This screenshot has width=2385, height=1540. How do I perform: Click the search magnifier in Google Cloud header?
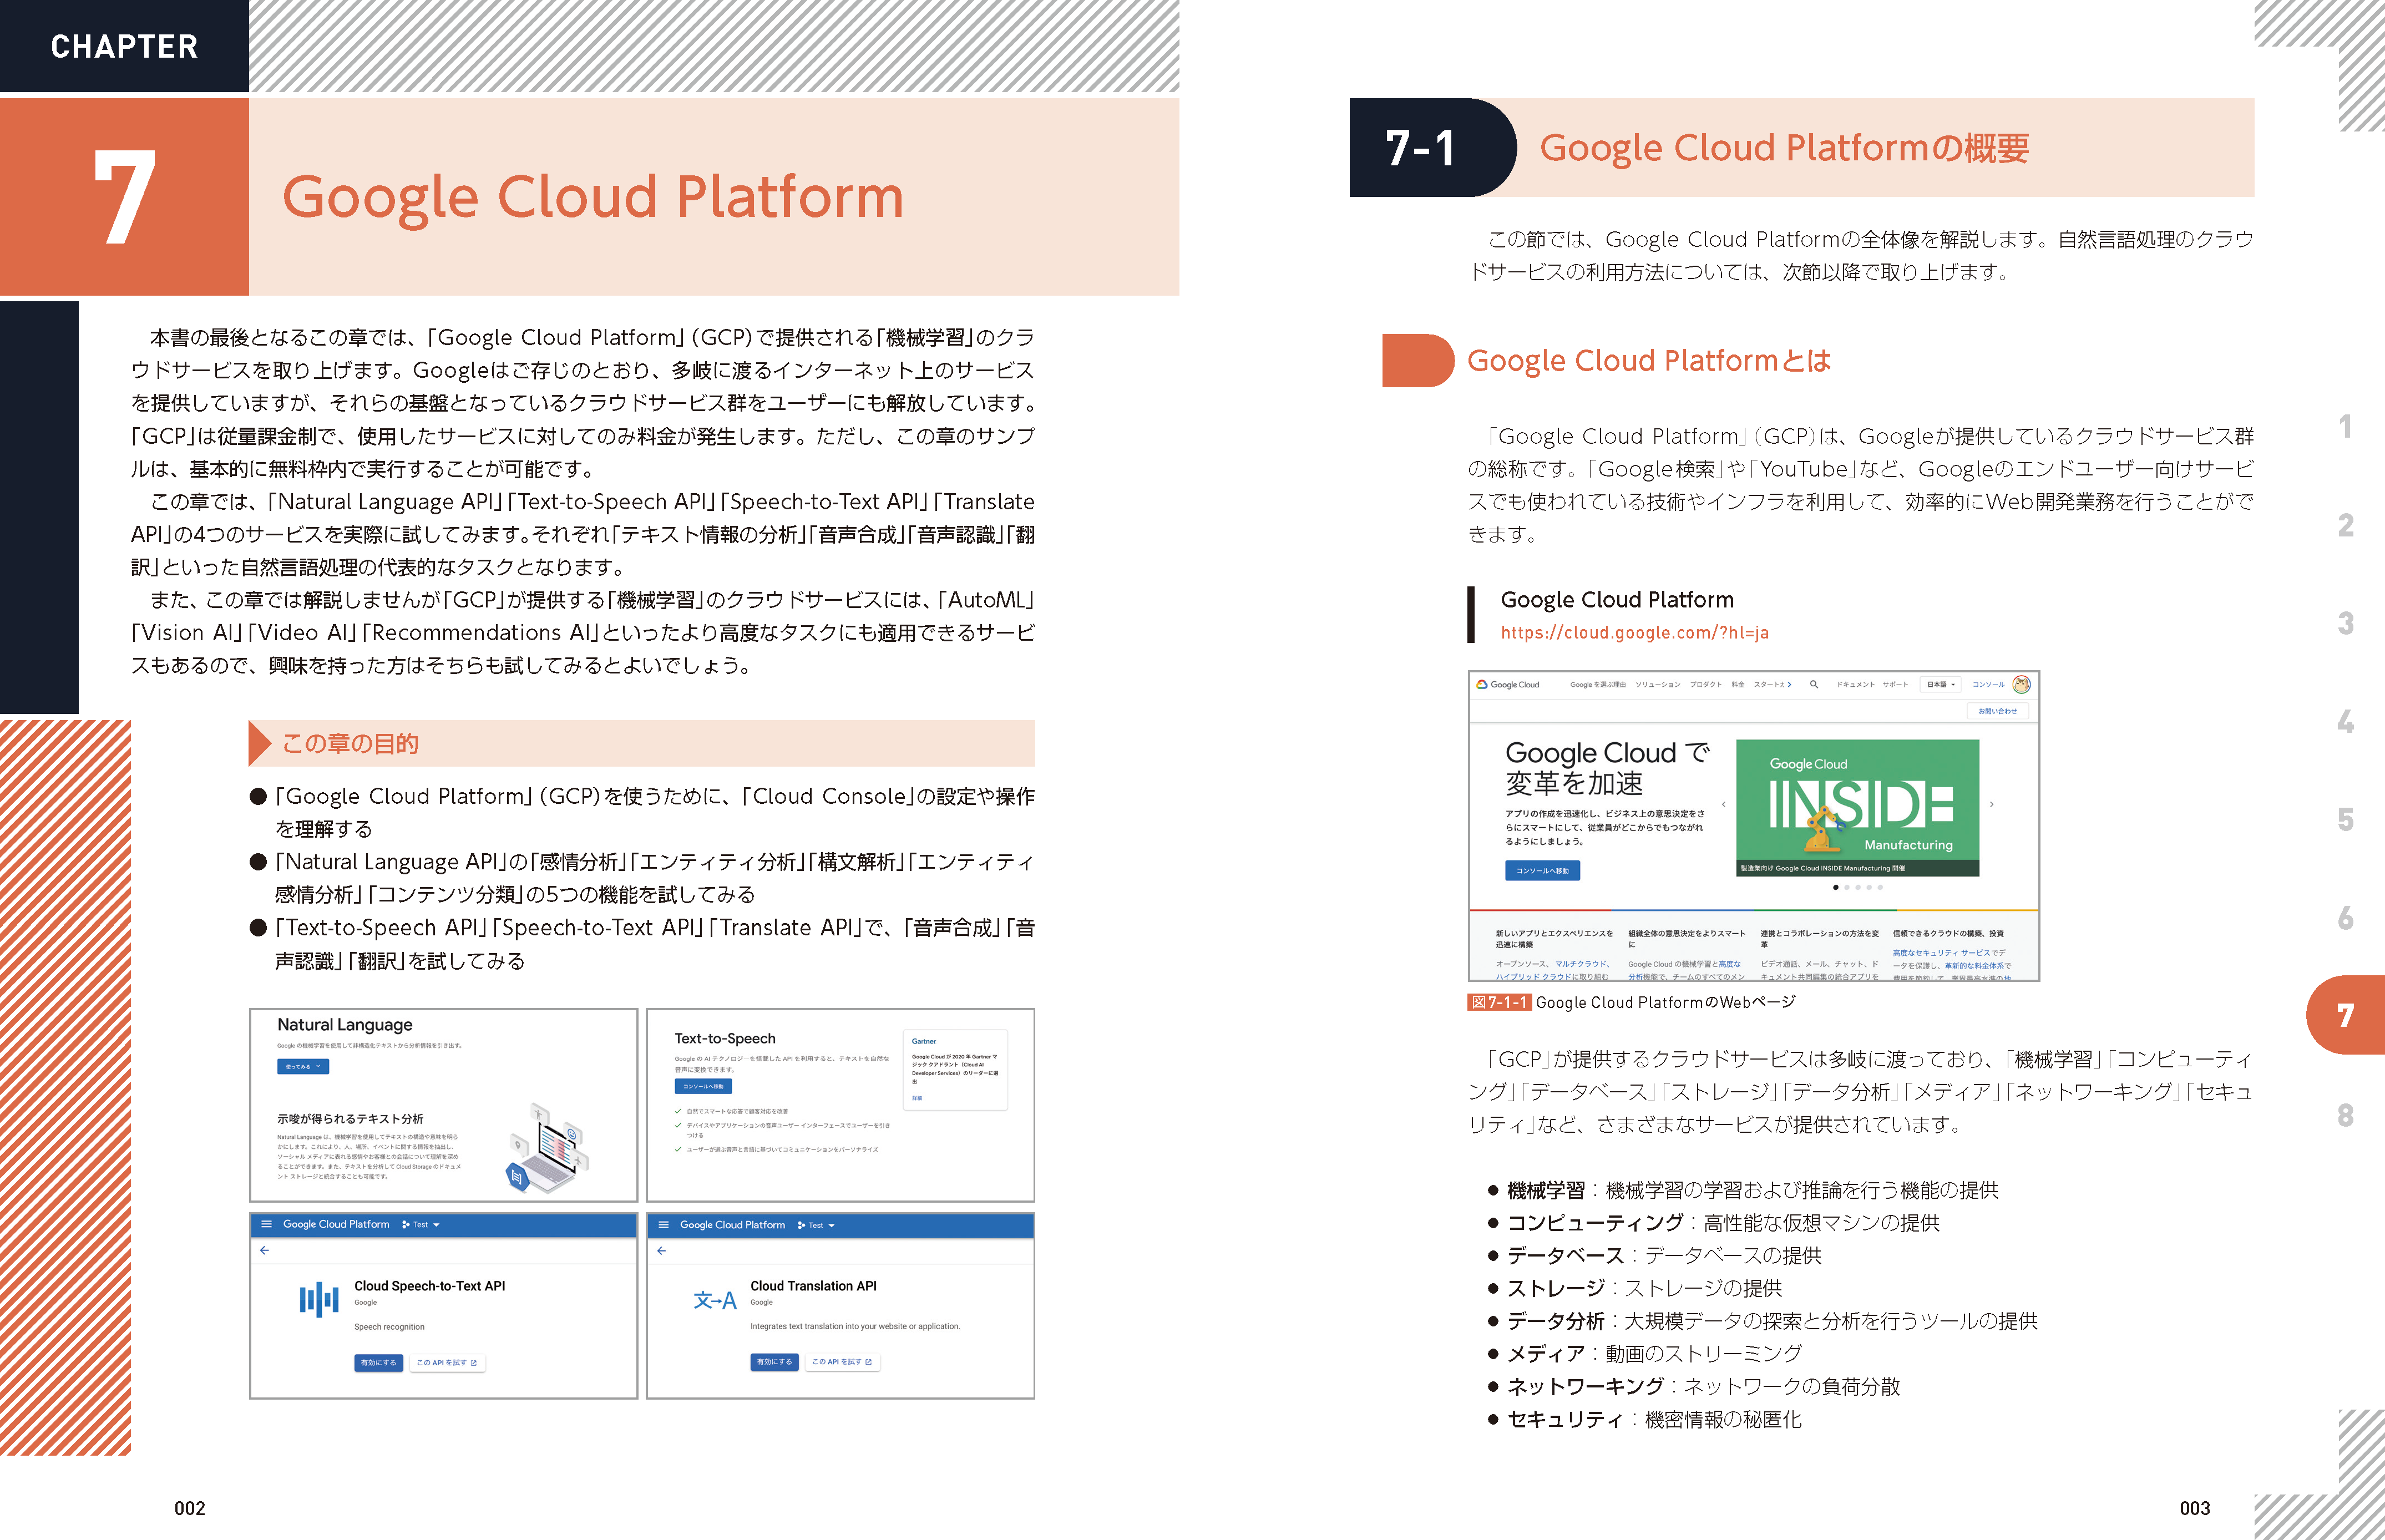(x=1813, y=685)
